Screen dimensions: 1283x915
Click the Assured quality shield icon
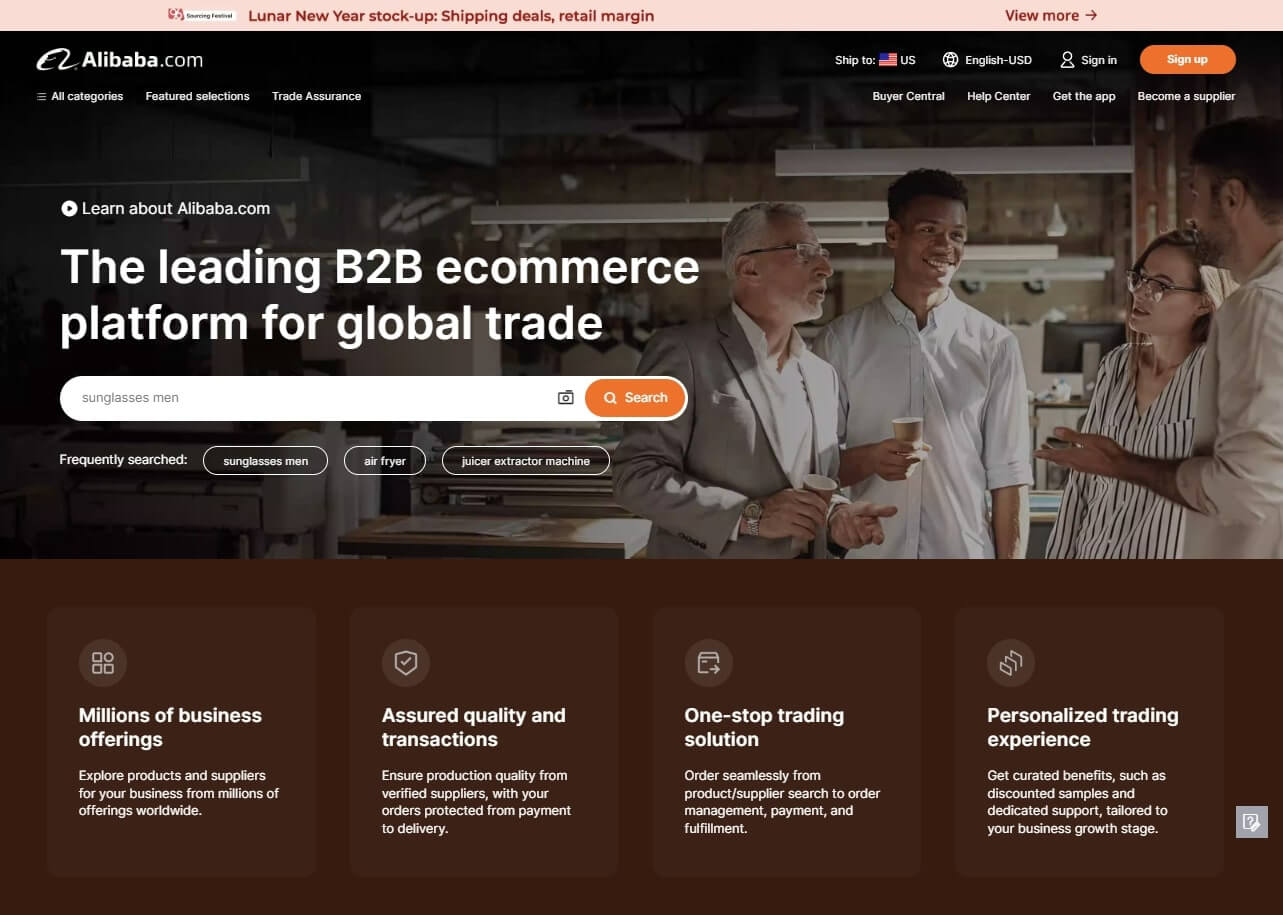coord(405,663)
